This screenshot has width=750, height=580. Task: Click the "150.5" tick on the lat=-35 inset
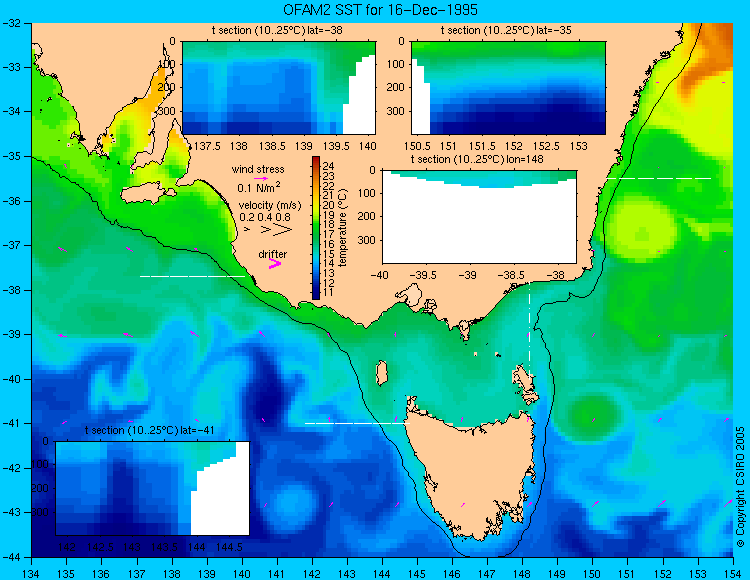point(417,146)
